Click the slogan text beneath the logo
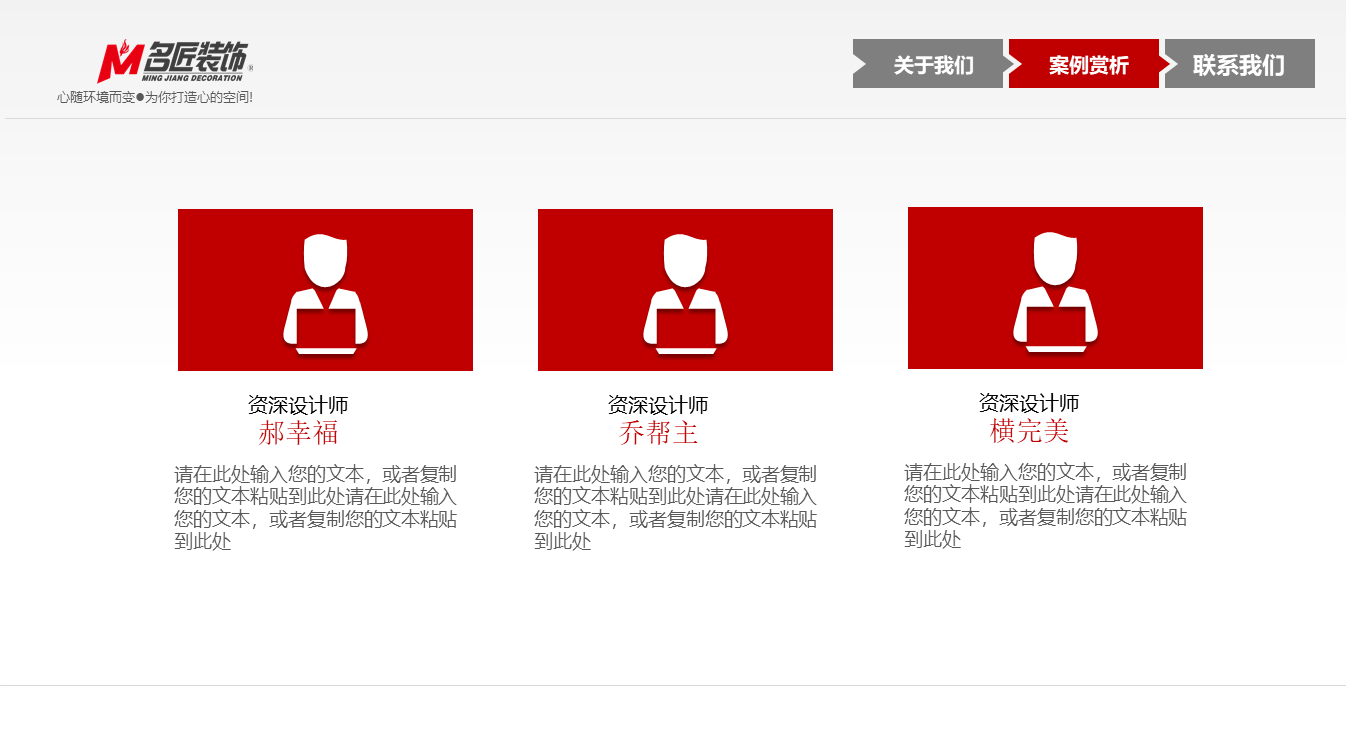 click(155, 97)
